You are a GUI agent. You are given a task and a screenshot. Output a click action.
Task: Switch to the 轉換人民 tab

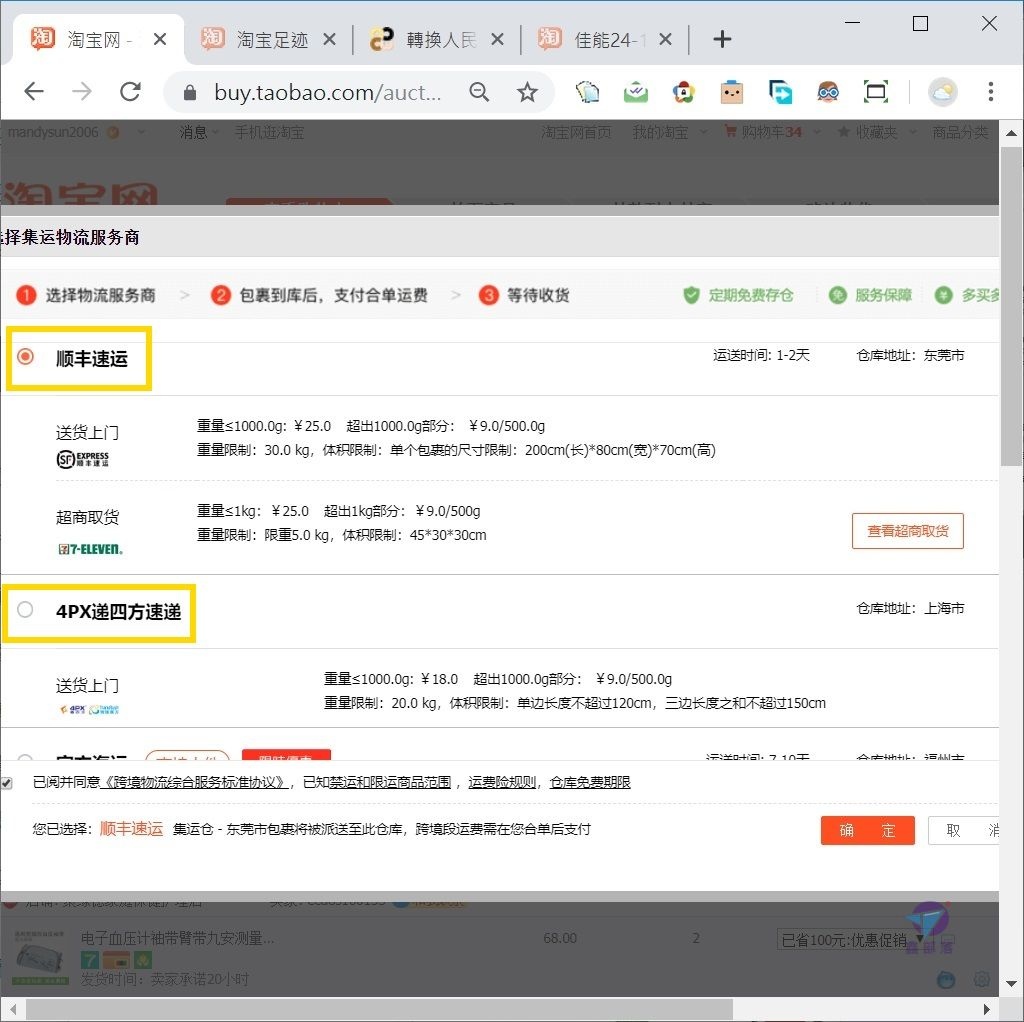tap(436, 39)
